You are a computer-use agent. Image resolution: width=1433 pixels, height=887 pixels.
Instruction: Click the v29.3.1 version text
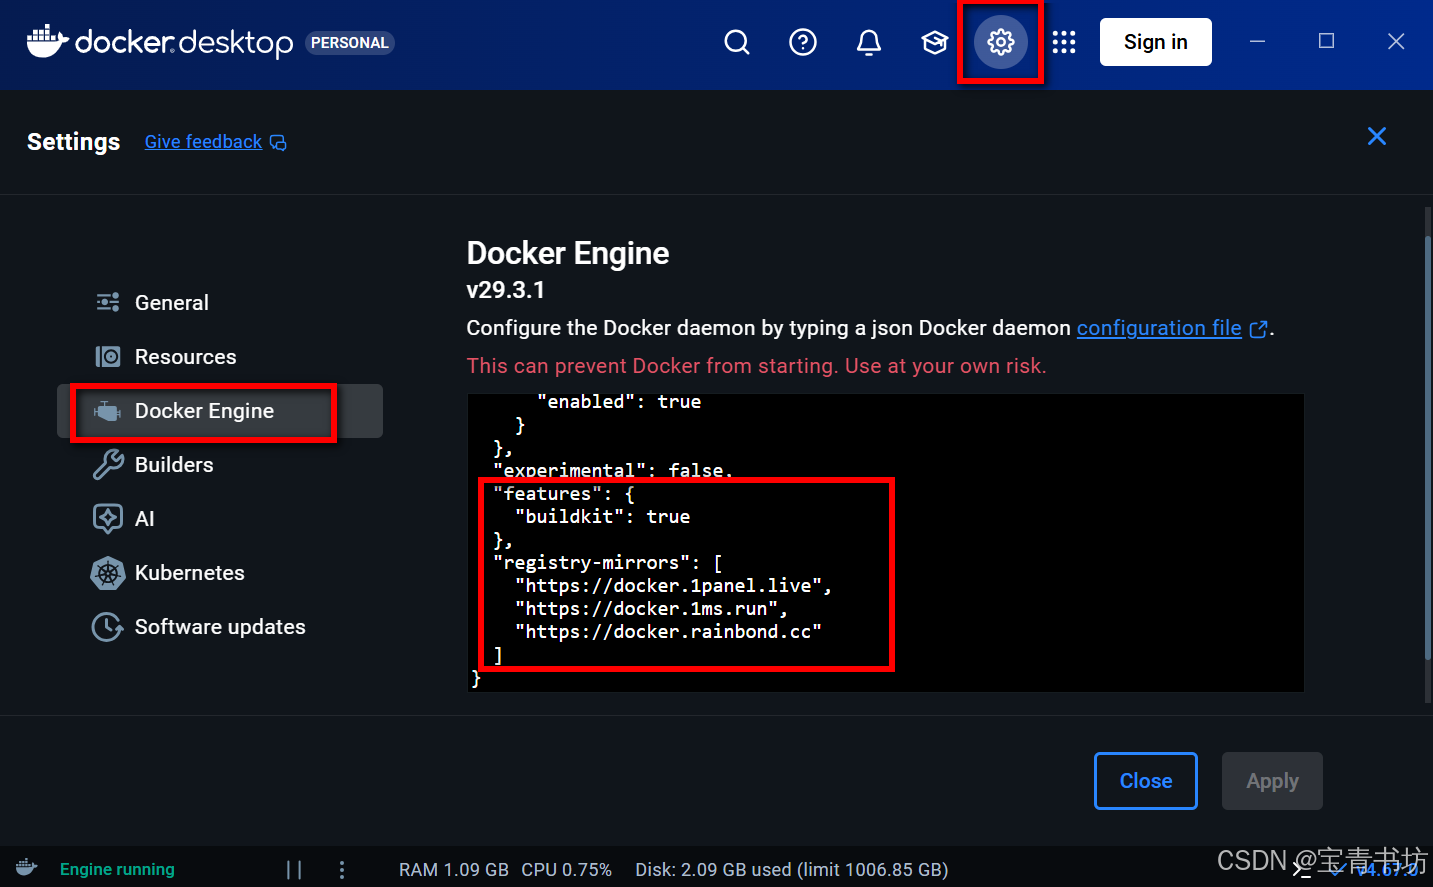pyautogui.click(x=506, y=290)
